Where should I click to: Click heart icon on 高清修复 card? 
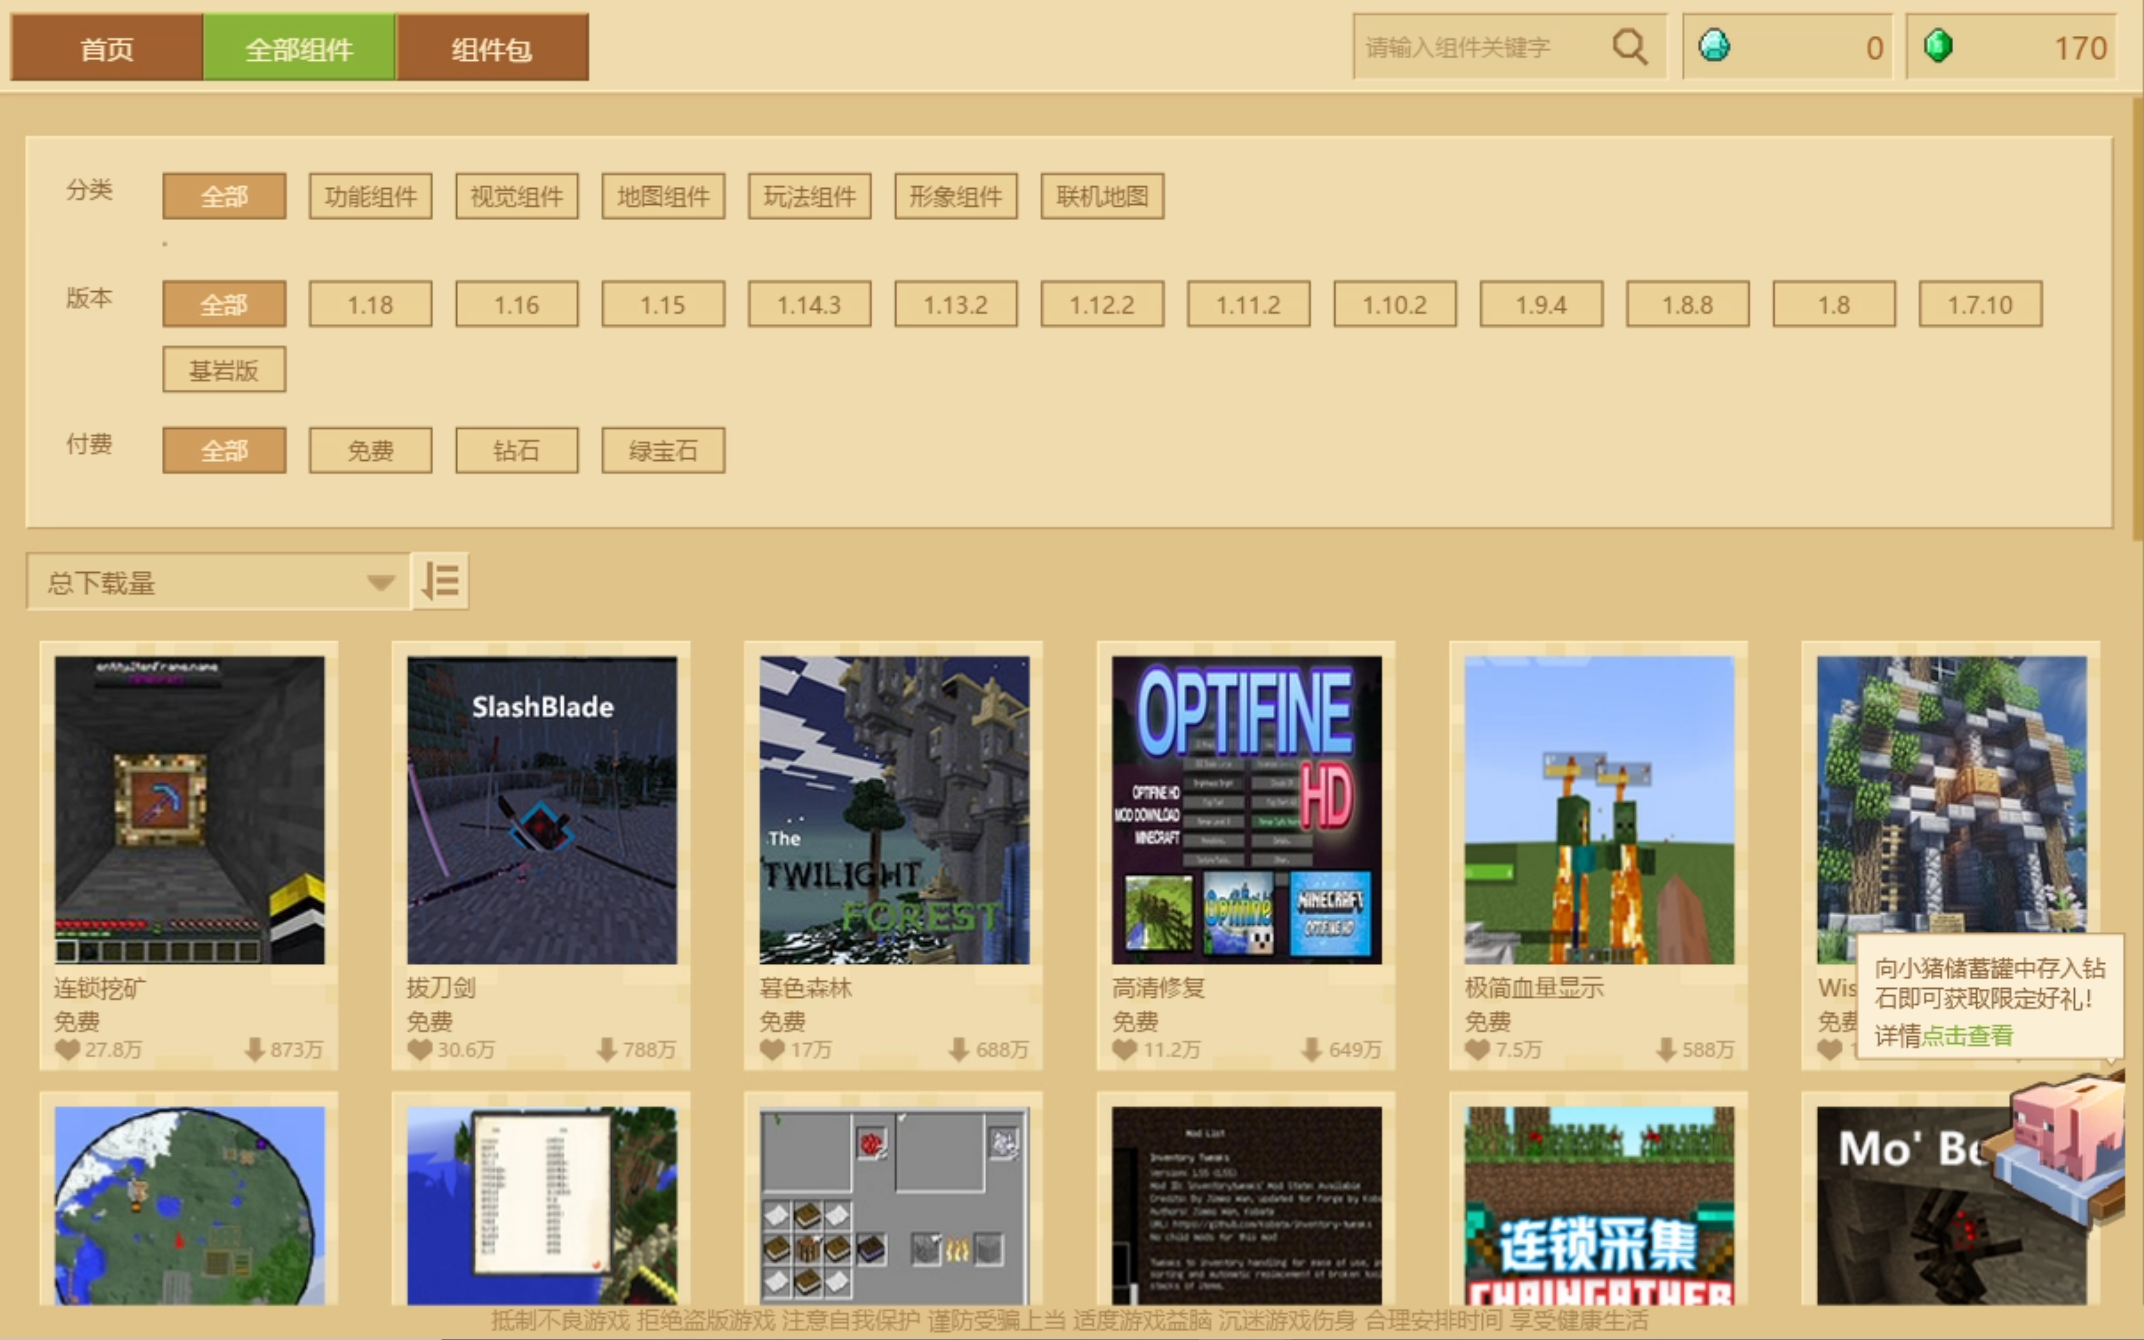click(1125, 1050)
